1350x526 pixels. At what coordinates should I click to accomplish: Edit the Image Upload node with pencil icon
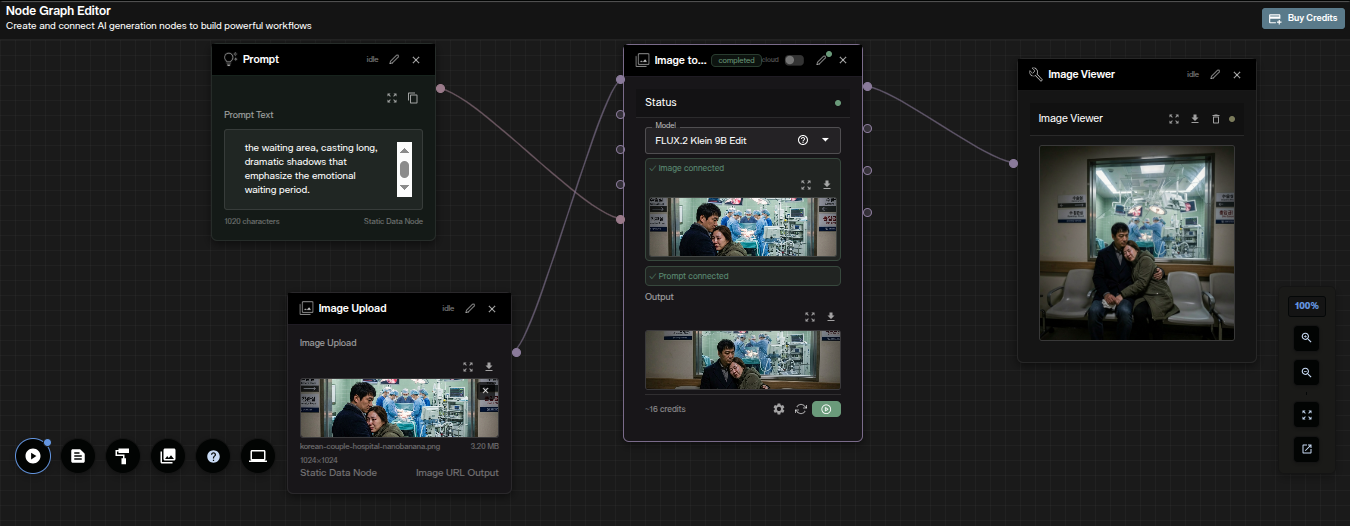tap(470, 309)
